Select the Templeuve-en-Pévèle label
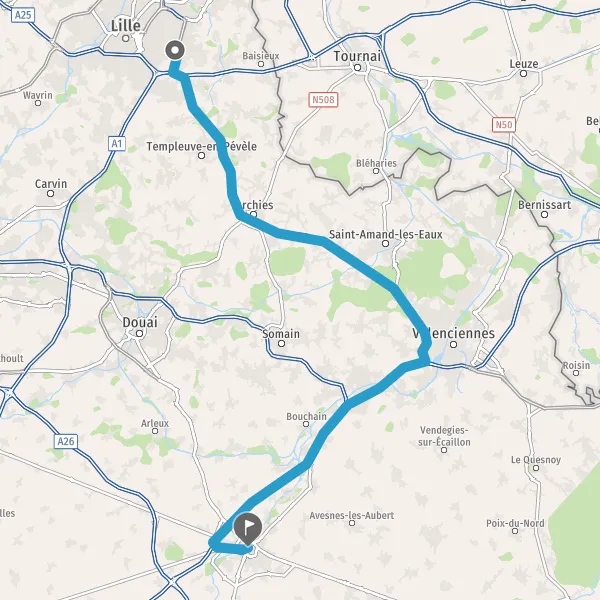Screen dimensions: 600x600 click(202, 147)
